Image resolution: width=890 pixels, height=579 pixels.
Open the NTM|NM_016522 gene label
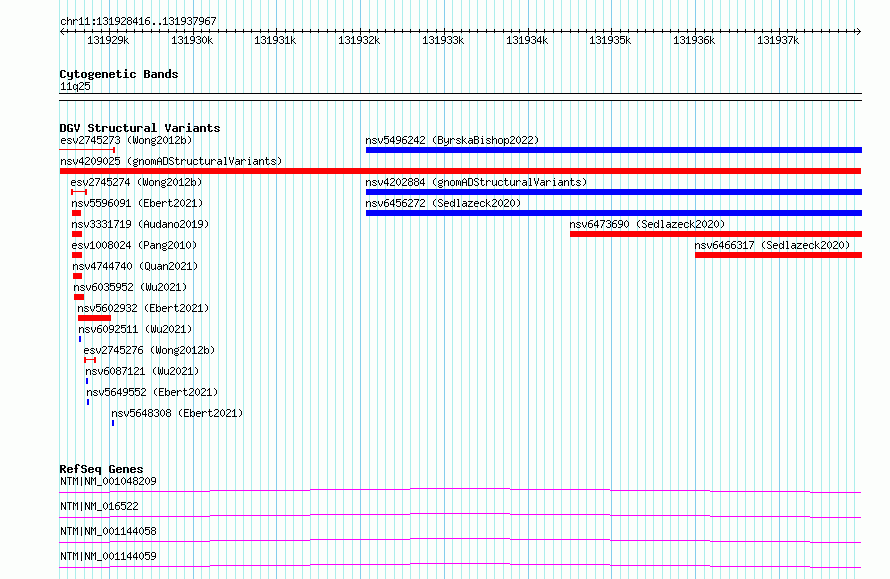(99, 506)
